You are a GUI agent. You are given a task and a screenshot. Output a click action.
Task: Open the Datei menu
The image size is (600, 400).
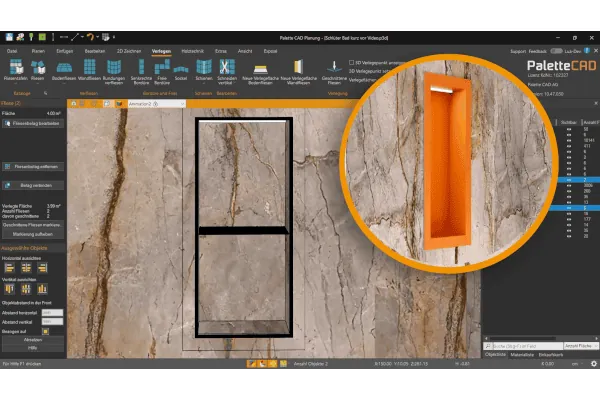point(12,51)
